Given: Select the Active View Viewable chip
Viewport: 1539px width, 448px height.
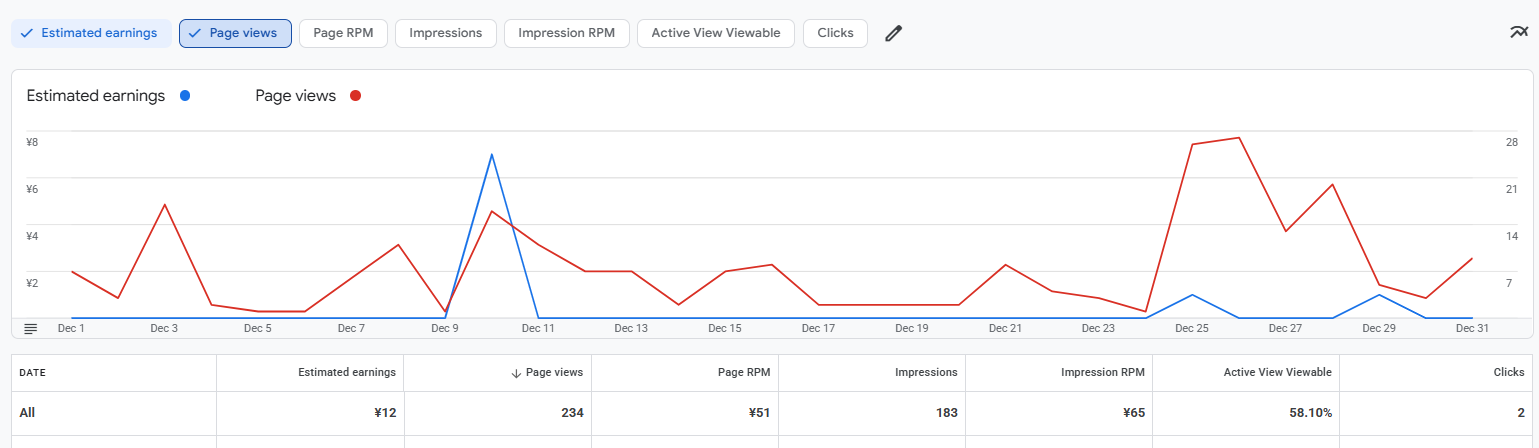Looking at the screenshot, I should [715, 33].
